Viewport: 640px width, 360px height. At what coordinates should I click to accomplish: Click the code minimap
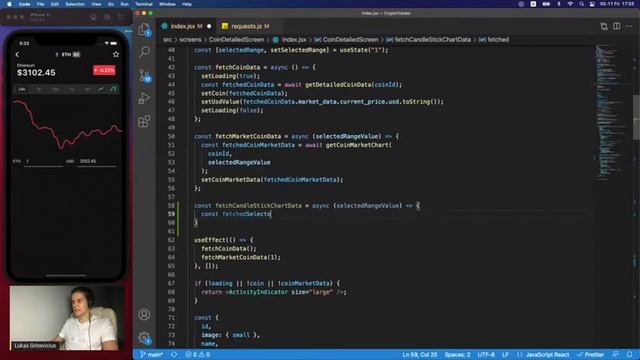tap(612, 112)
